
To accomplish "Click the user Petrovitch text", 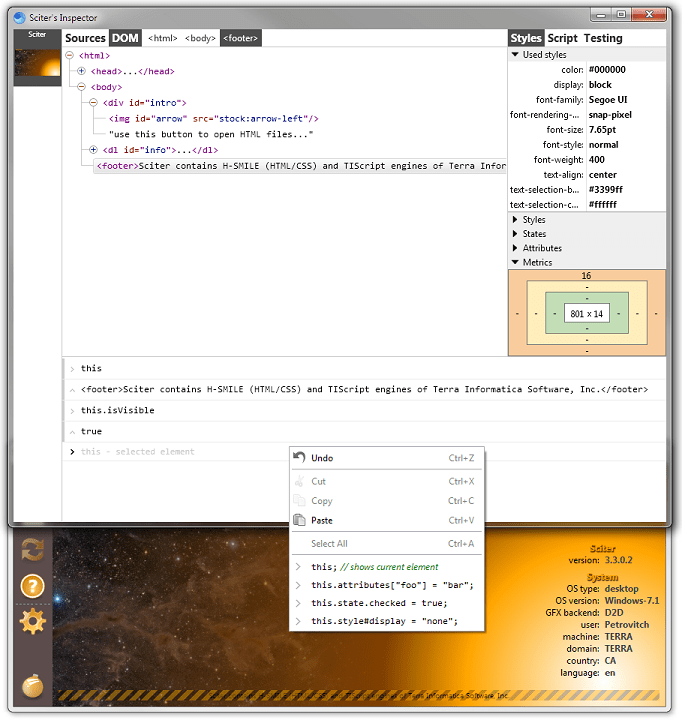I will (x=627, y=624).
